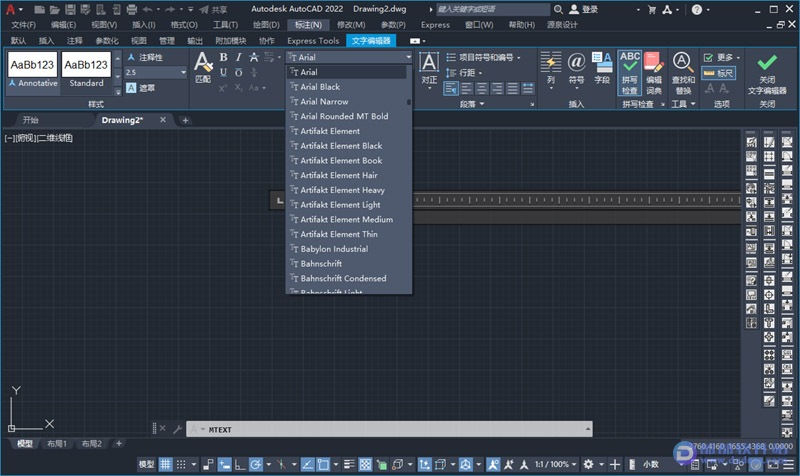This screenshot has height=476, width=800.
Task: Click the right-align paragraph icon
Action: [x=497, y=88]
